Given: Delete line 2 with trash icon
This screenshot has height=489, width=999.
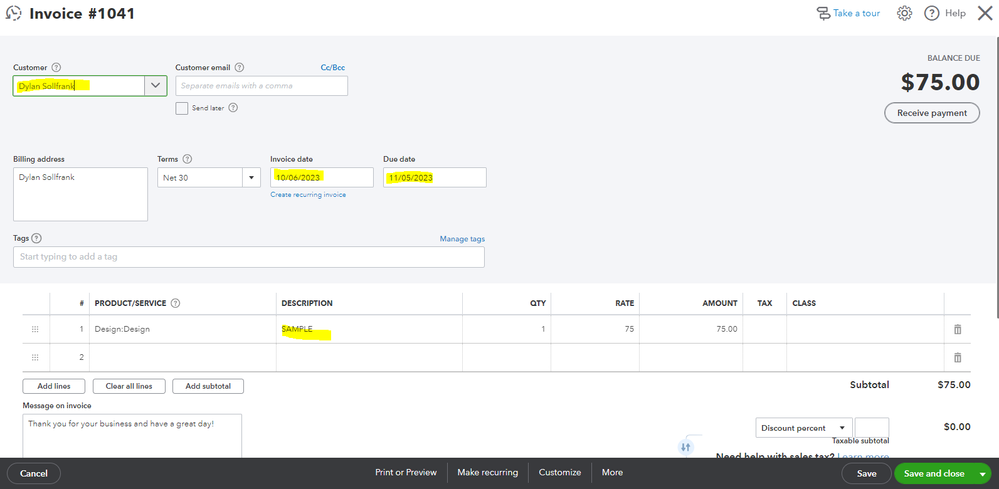Looking at the screenshot, I should pyautogui.click(x=957, y=357).
